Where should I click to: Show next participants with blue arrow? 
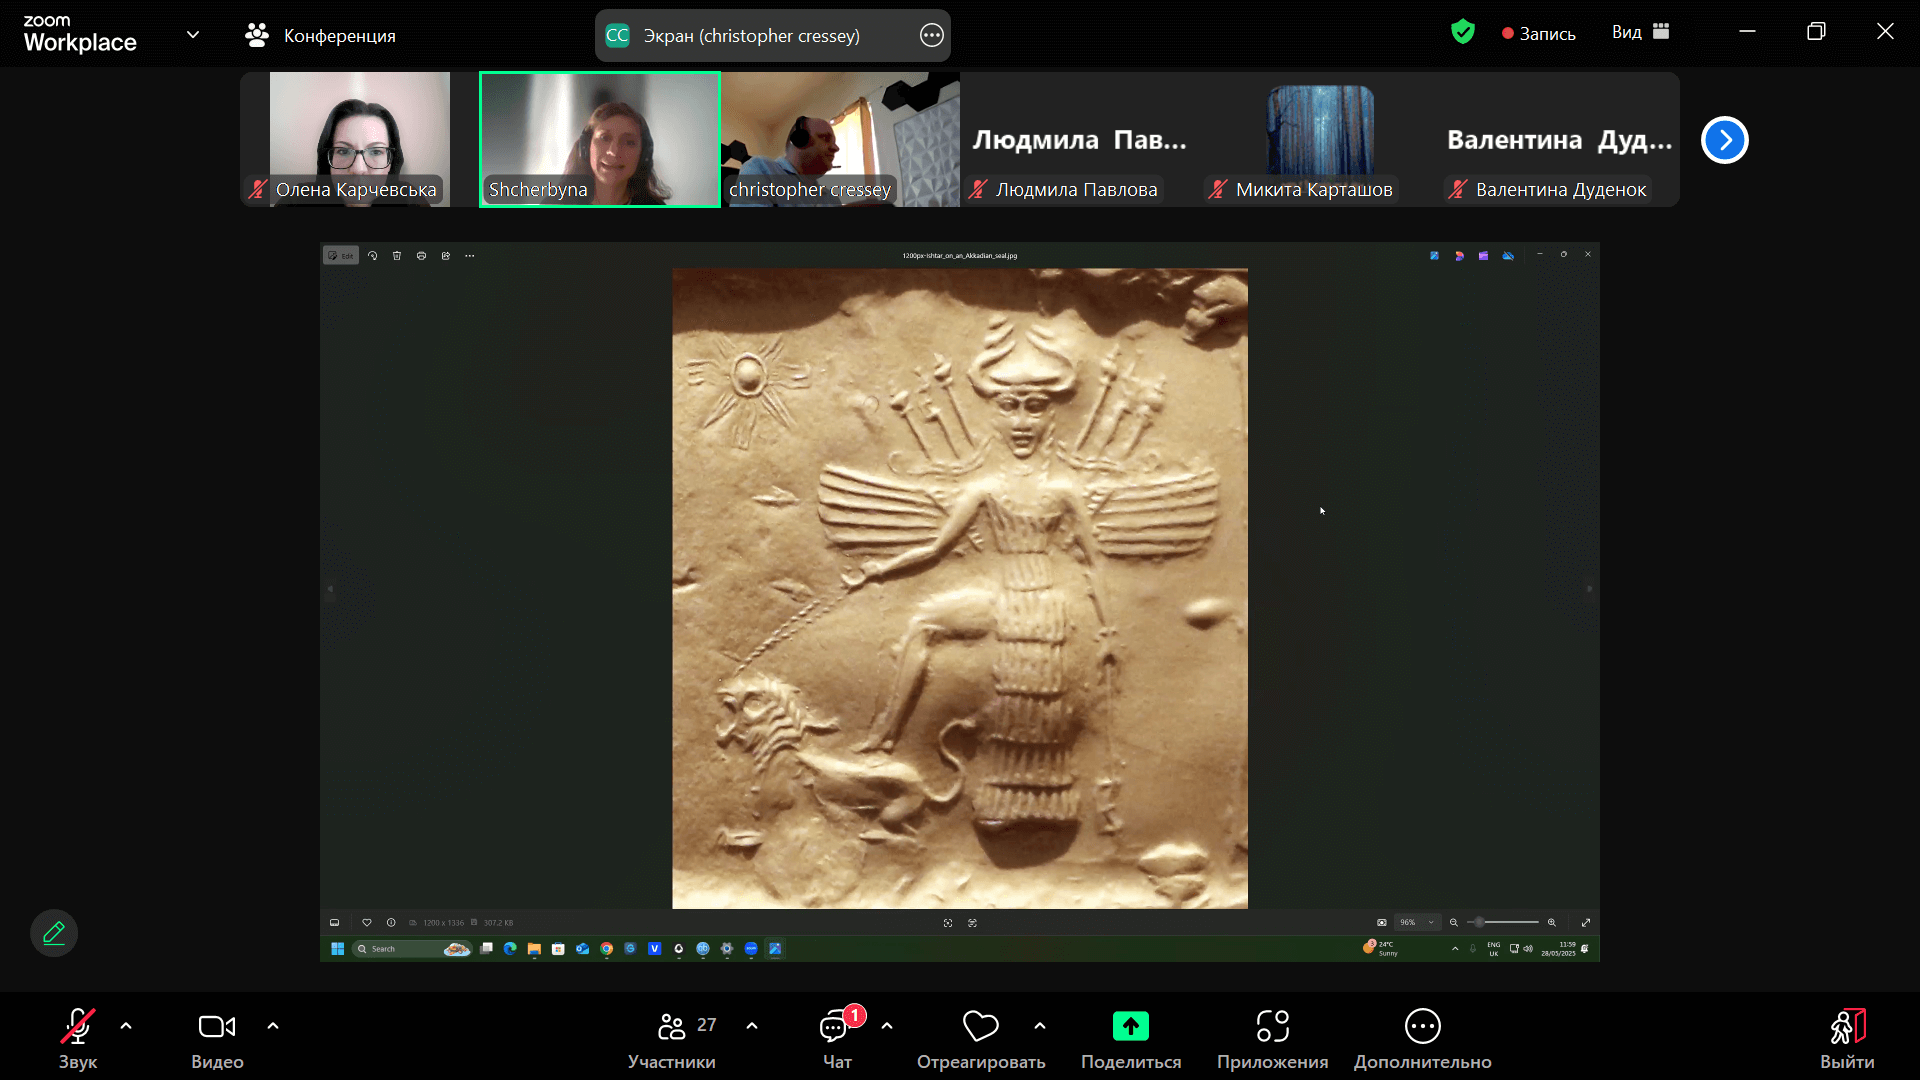pos(1724,140)
